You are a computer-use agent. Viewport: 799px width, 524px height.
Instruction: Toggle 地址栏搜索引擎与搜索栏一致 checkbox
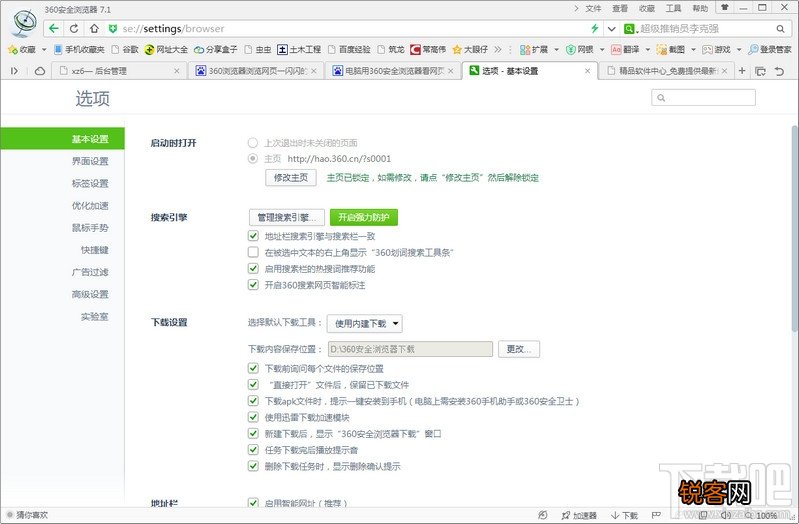253,236
